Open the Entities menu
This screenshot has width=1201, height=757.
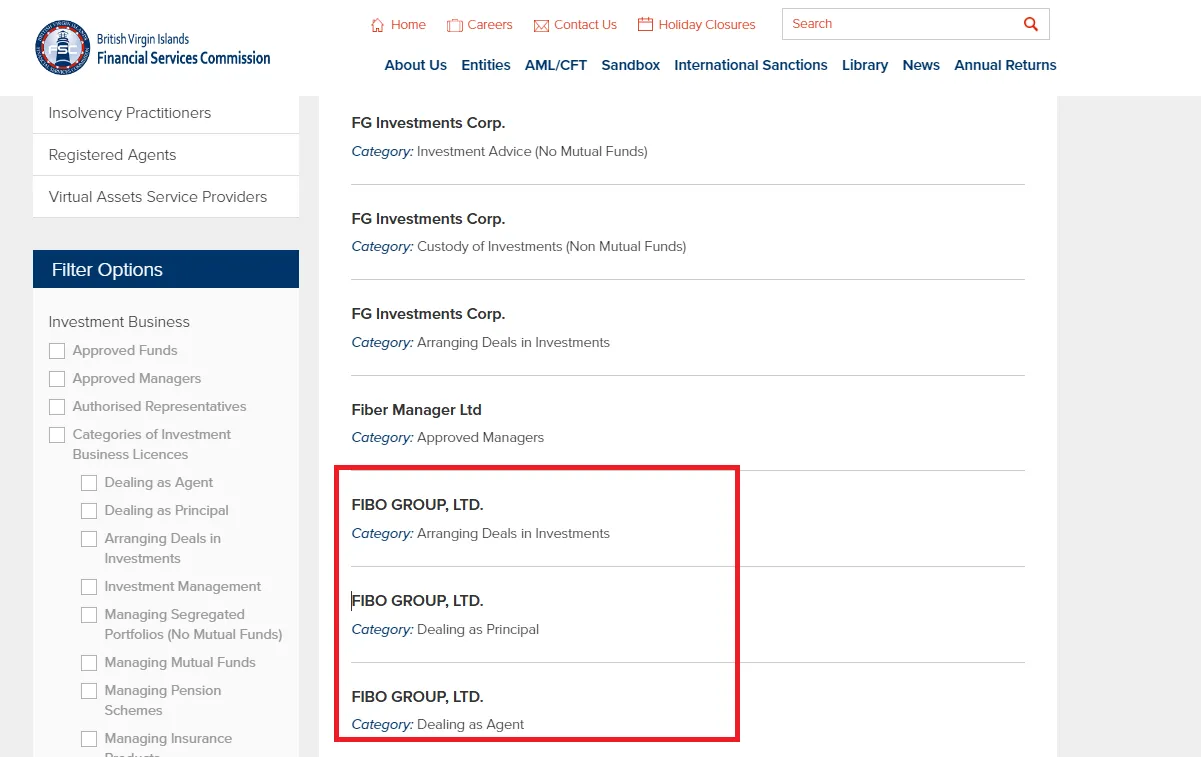(486, 65)
